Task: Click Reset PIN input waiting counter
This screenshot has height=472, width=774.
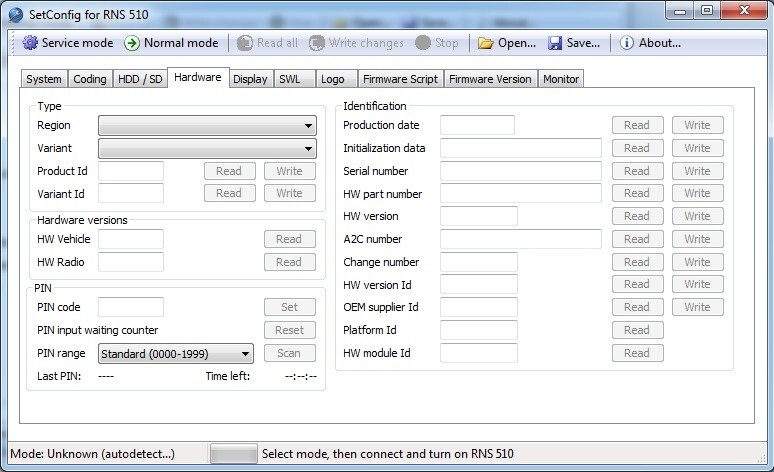Action: coord(290,330)
